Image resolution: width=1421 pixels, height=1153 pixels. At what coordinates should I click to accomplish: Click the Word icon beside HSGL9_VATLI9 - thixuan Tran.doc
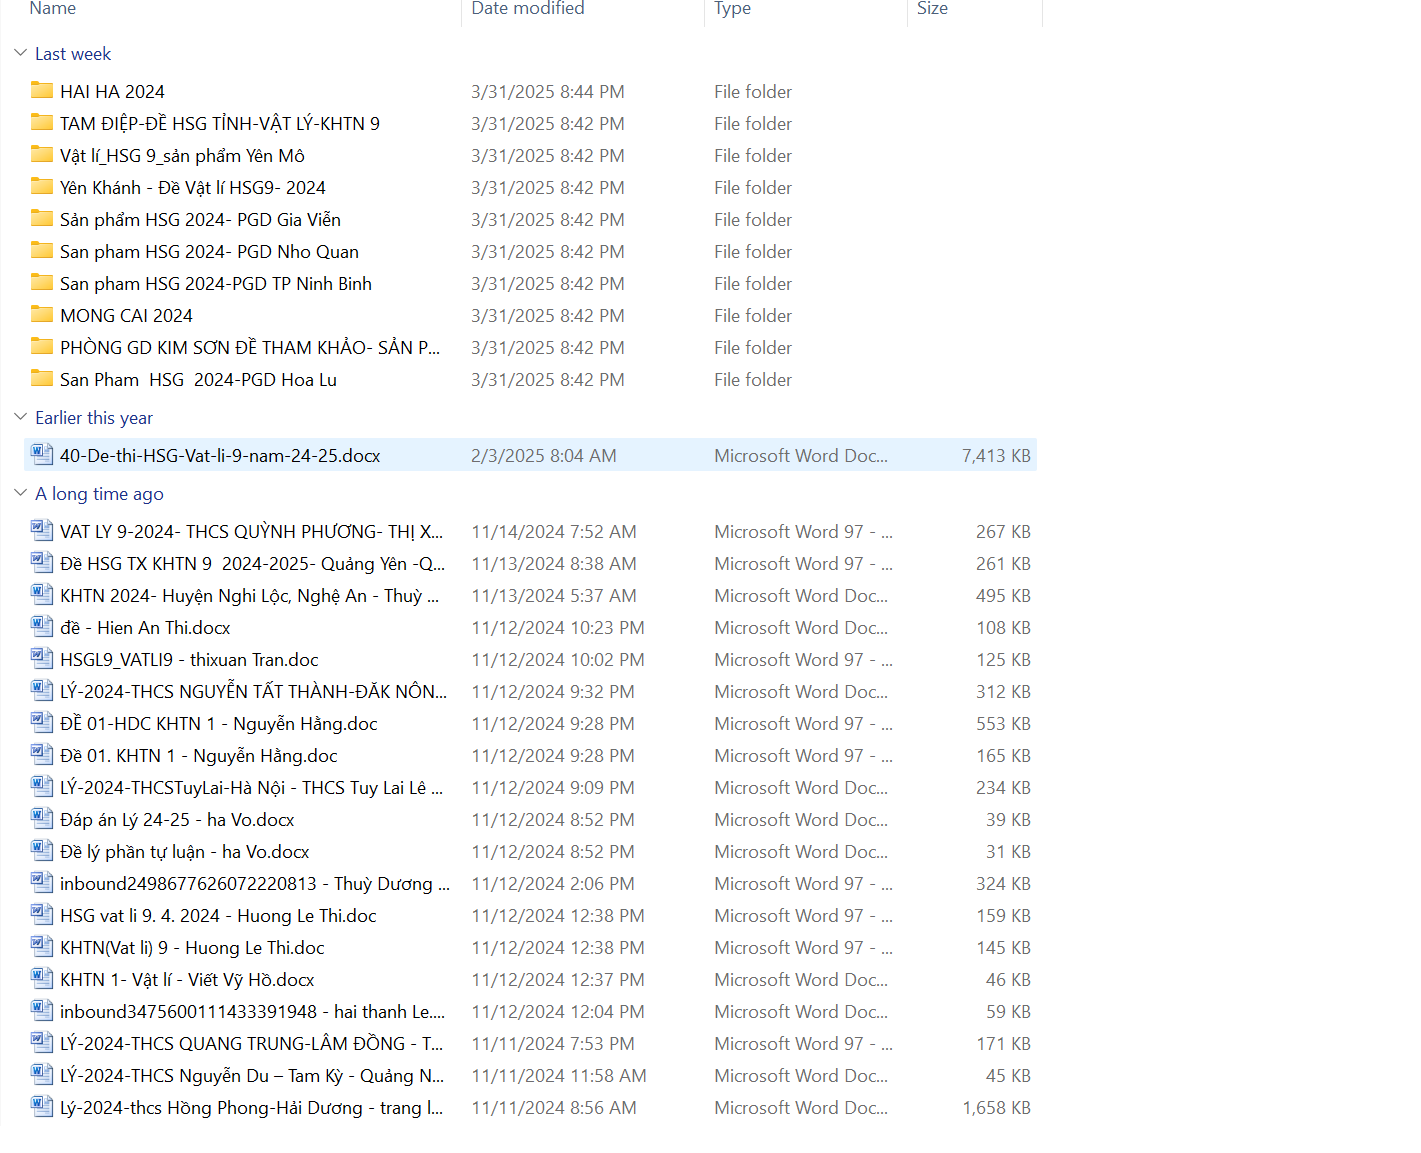tap(42, 659)
